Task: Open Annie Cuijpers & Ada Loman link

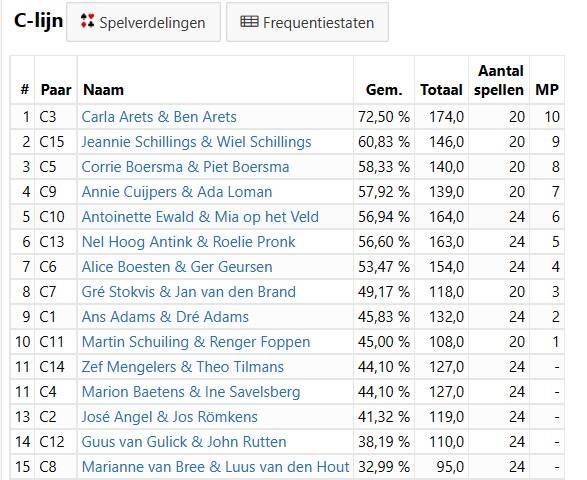Action: pos(177,192)
